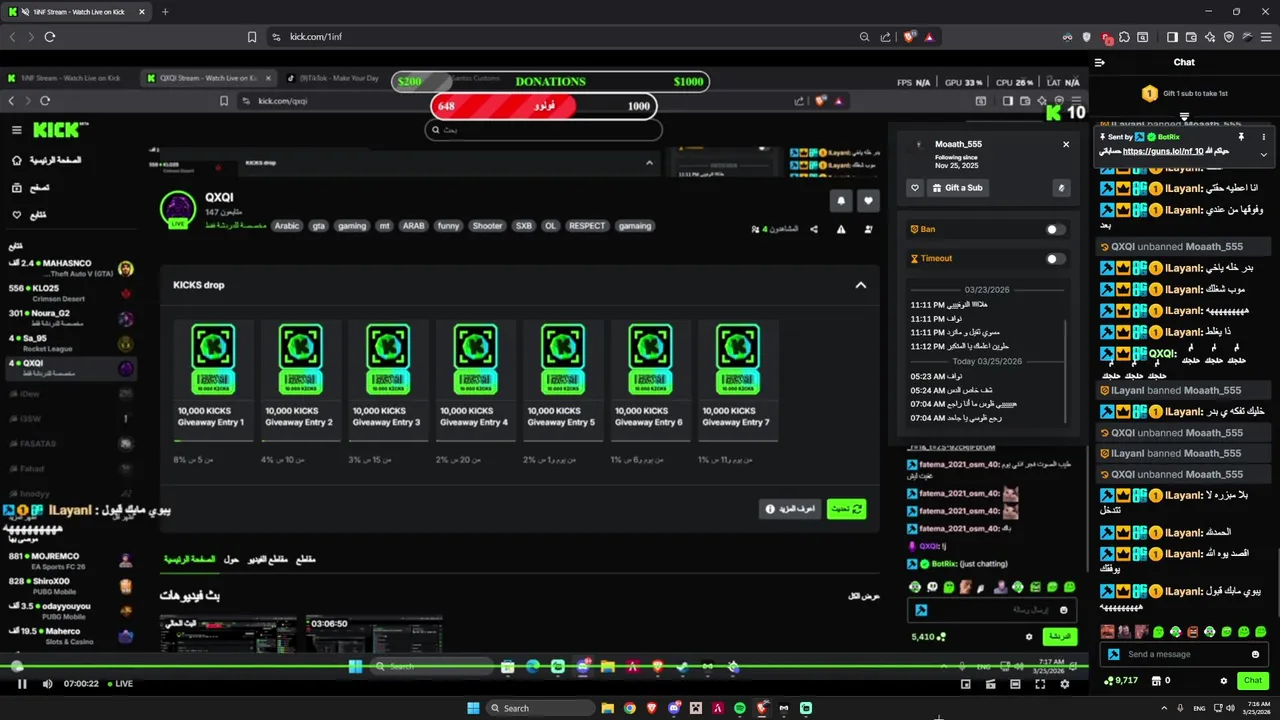Select 'QXQI unbanned Moaath_555' first chat notice

tap(1184, 247)
